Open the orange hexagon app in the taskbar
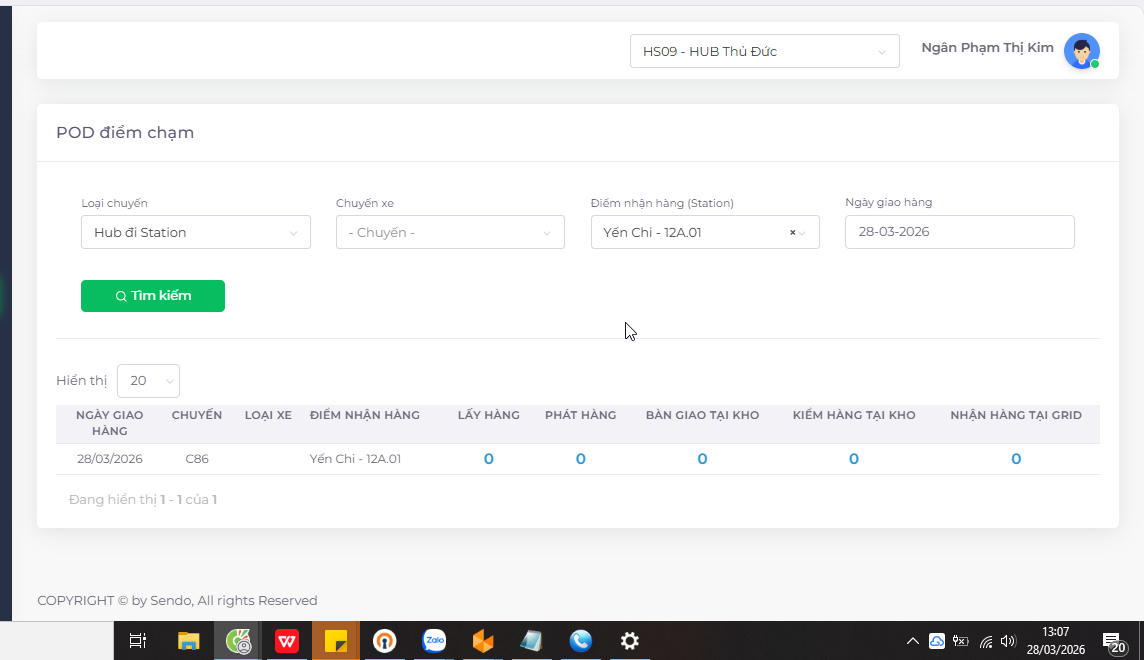The height and width of the screenshot is (660, 1144). (483, 641)
